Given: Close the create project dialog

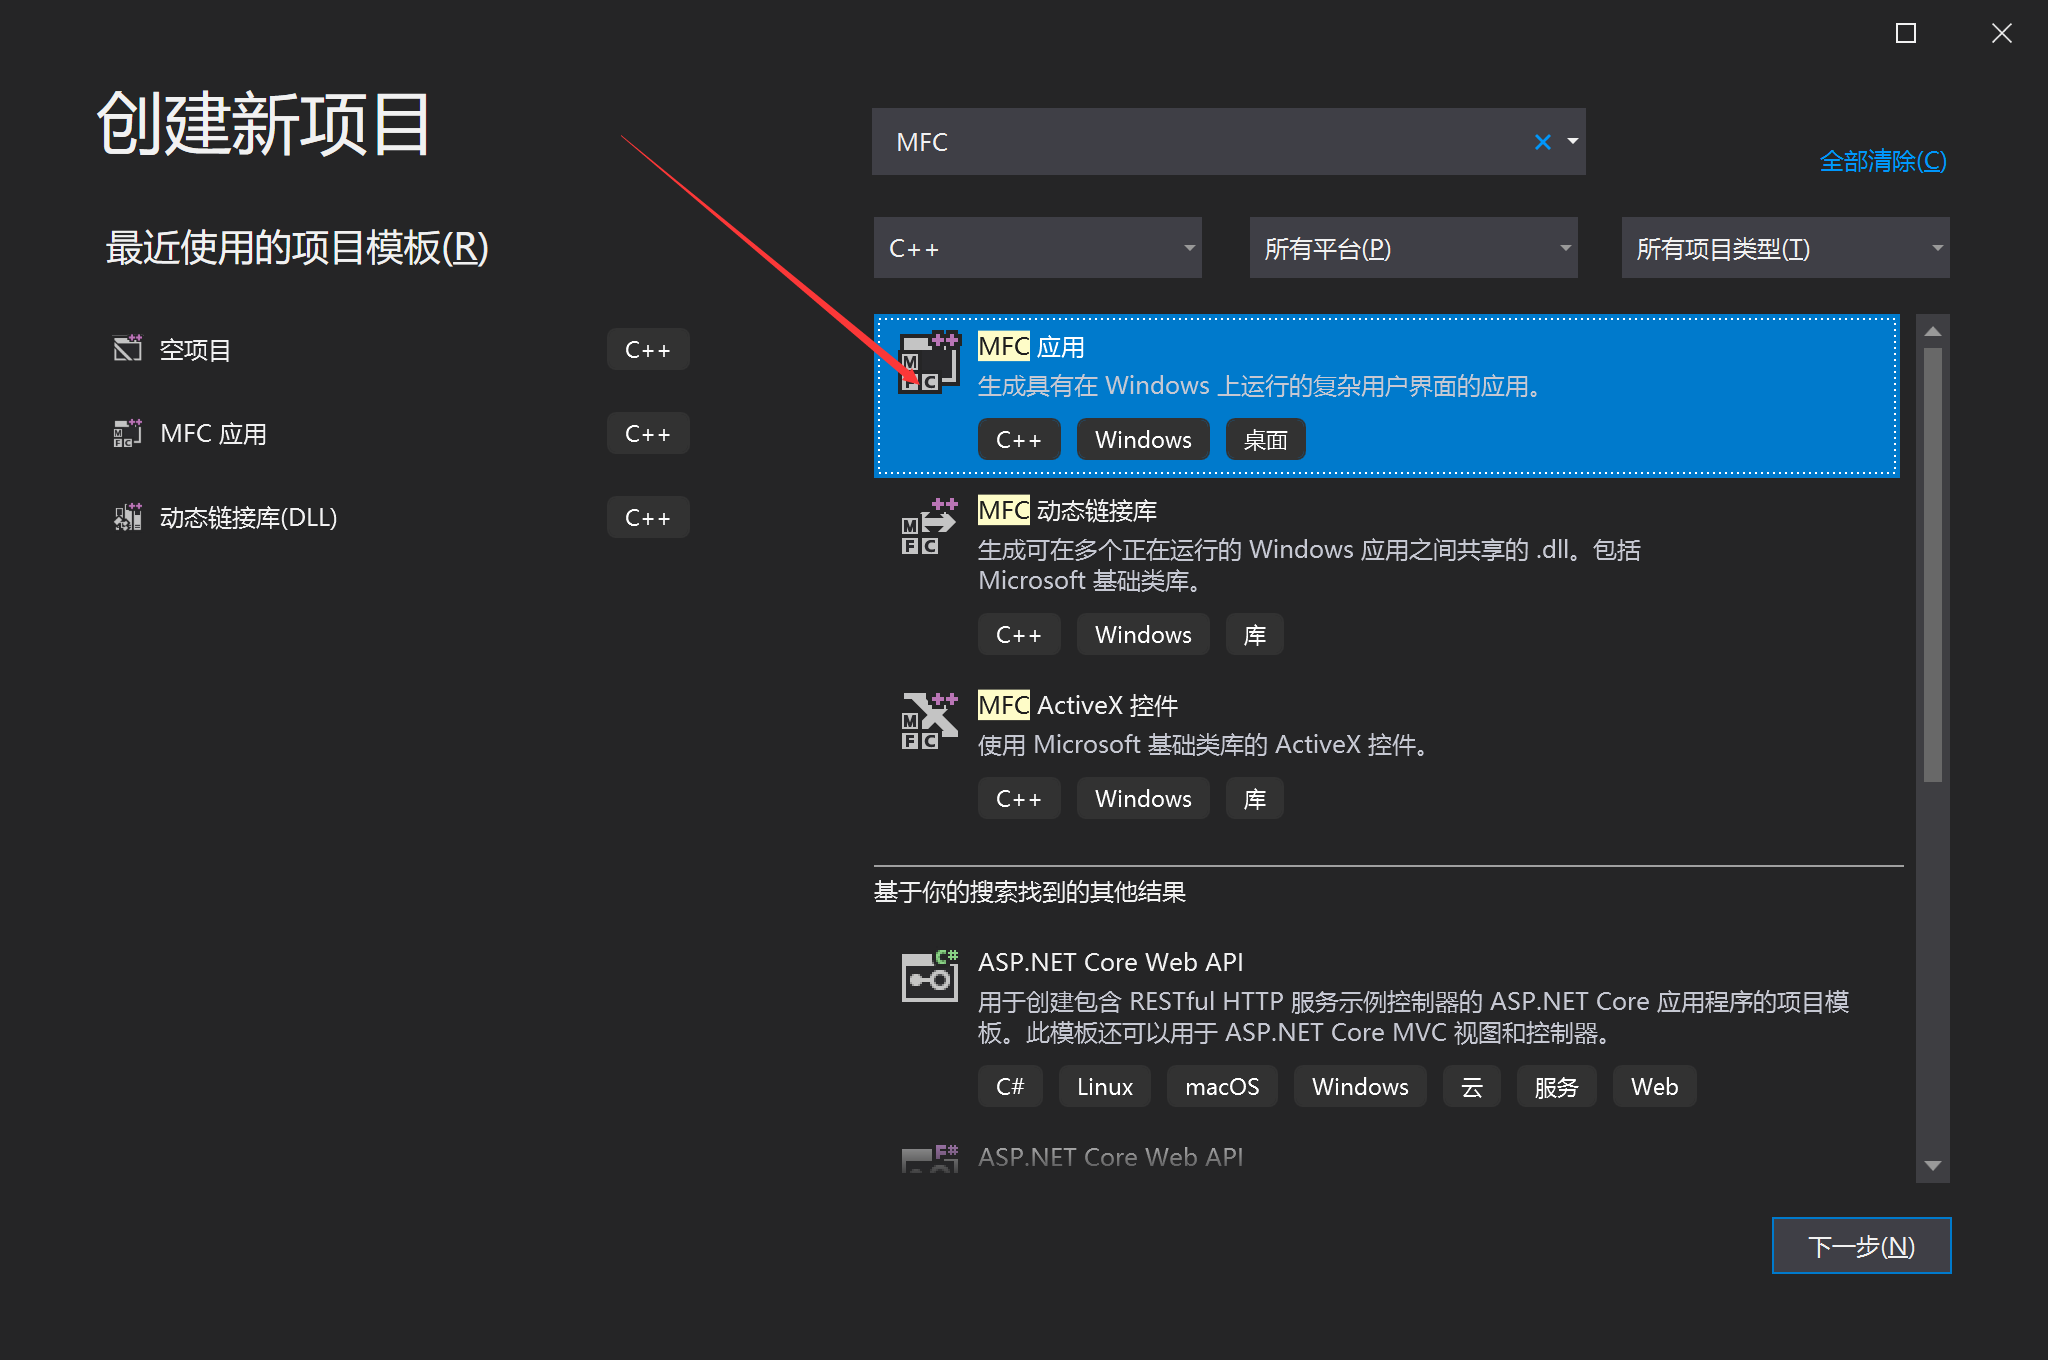Looking at the screenshot, I should click(2001, 33).
